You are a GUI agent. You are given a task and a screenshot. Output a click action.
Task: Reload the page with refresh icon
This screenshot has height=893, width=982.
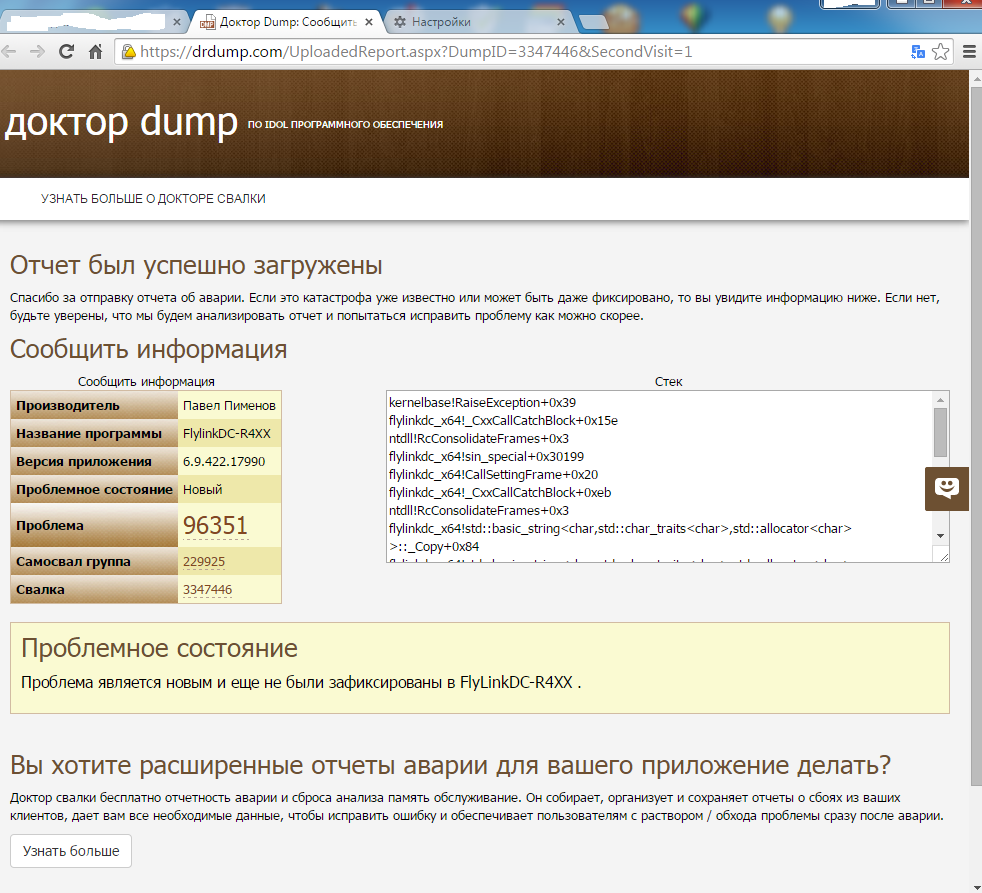(66, 52)
